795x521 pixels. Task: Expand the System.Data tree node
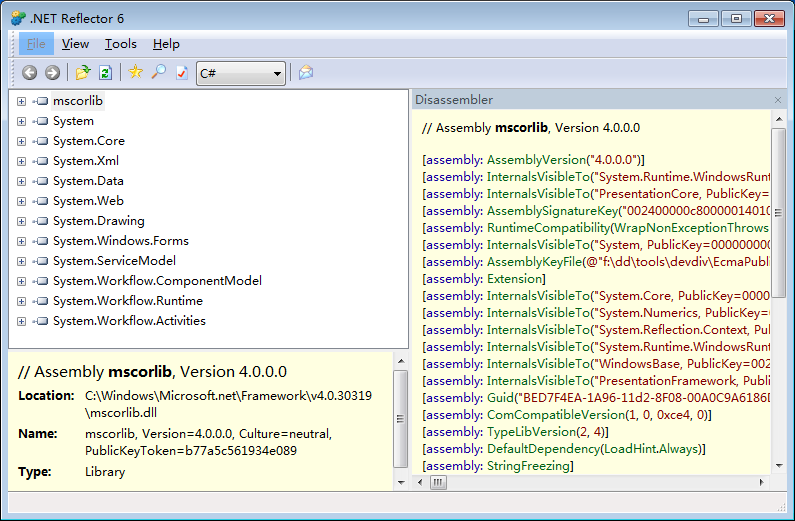coord(21,181)
